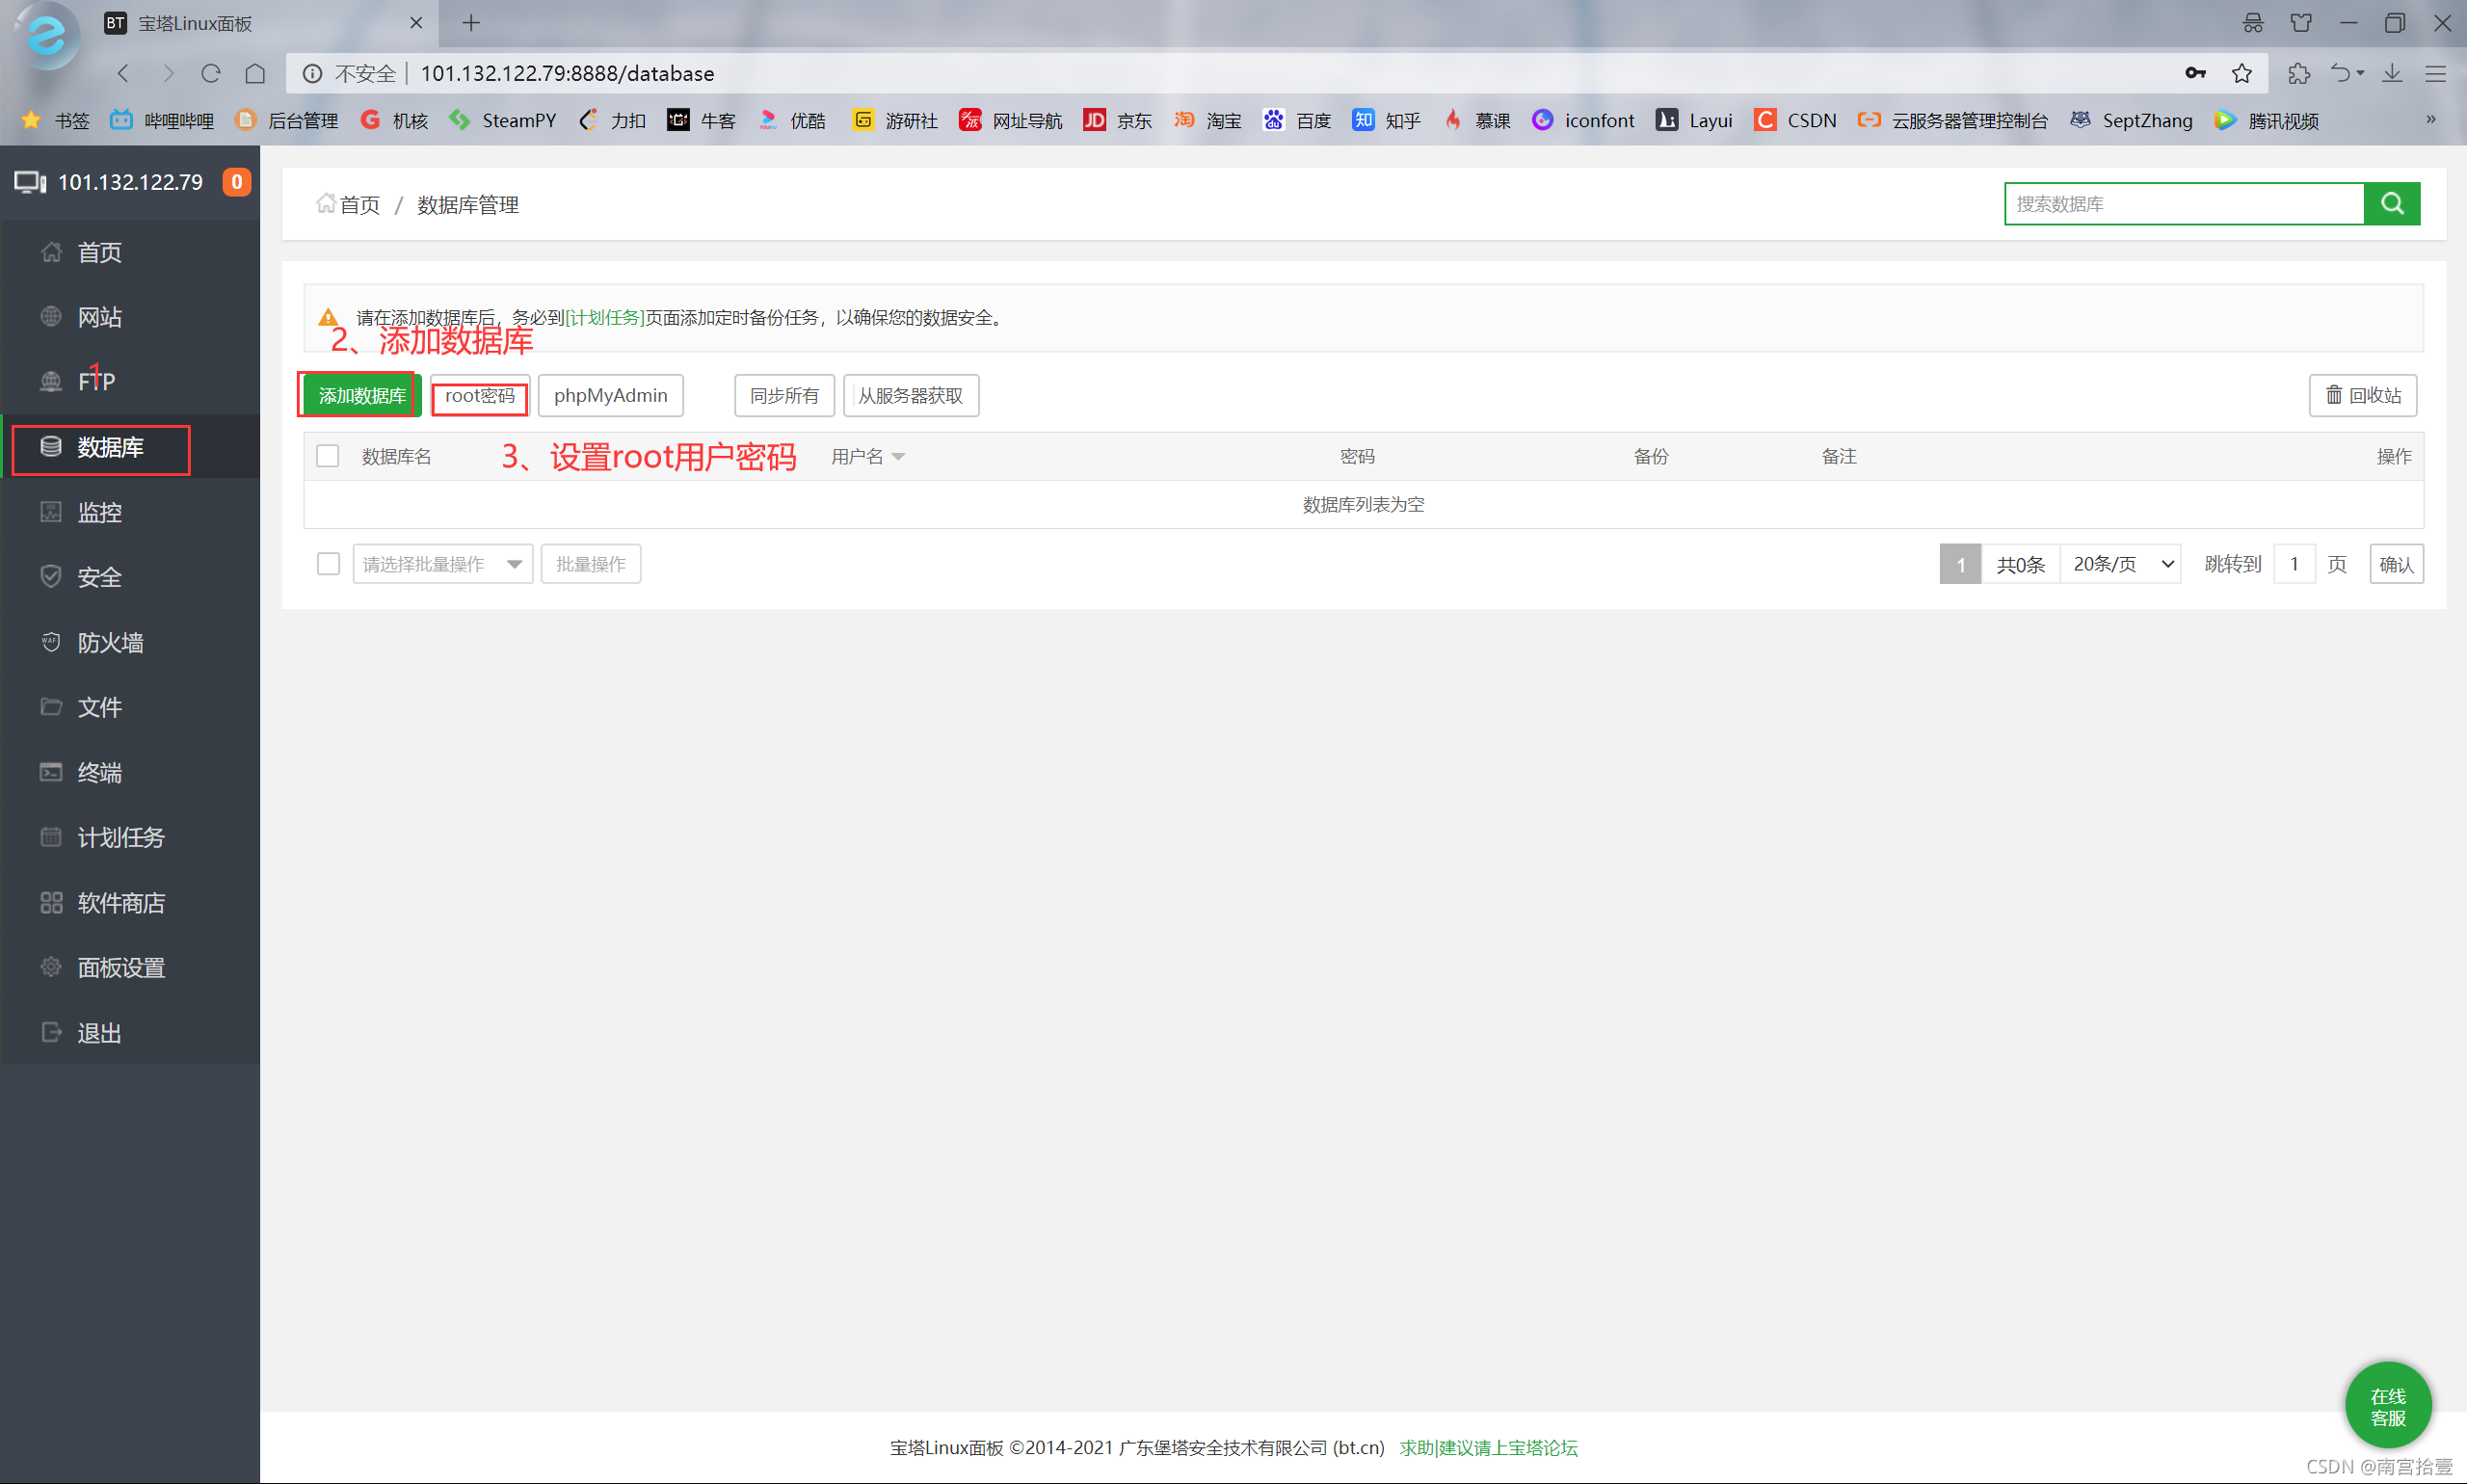Click the 添加数据库 button
The image size is (2467, 1484).
(362, 396)
